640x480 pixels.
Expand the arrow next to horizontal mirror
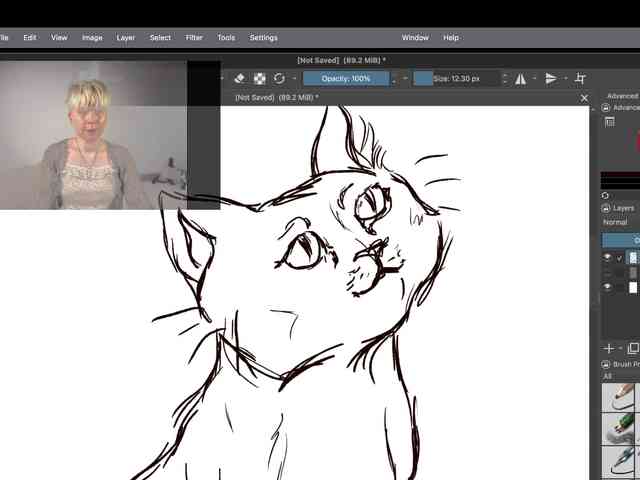[535, 78]
